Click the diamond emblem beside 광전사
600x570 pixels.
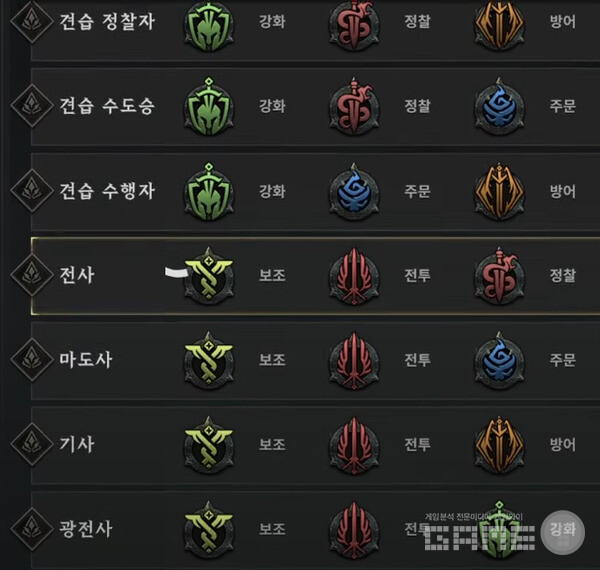click(x=32, y=529)
